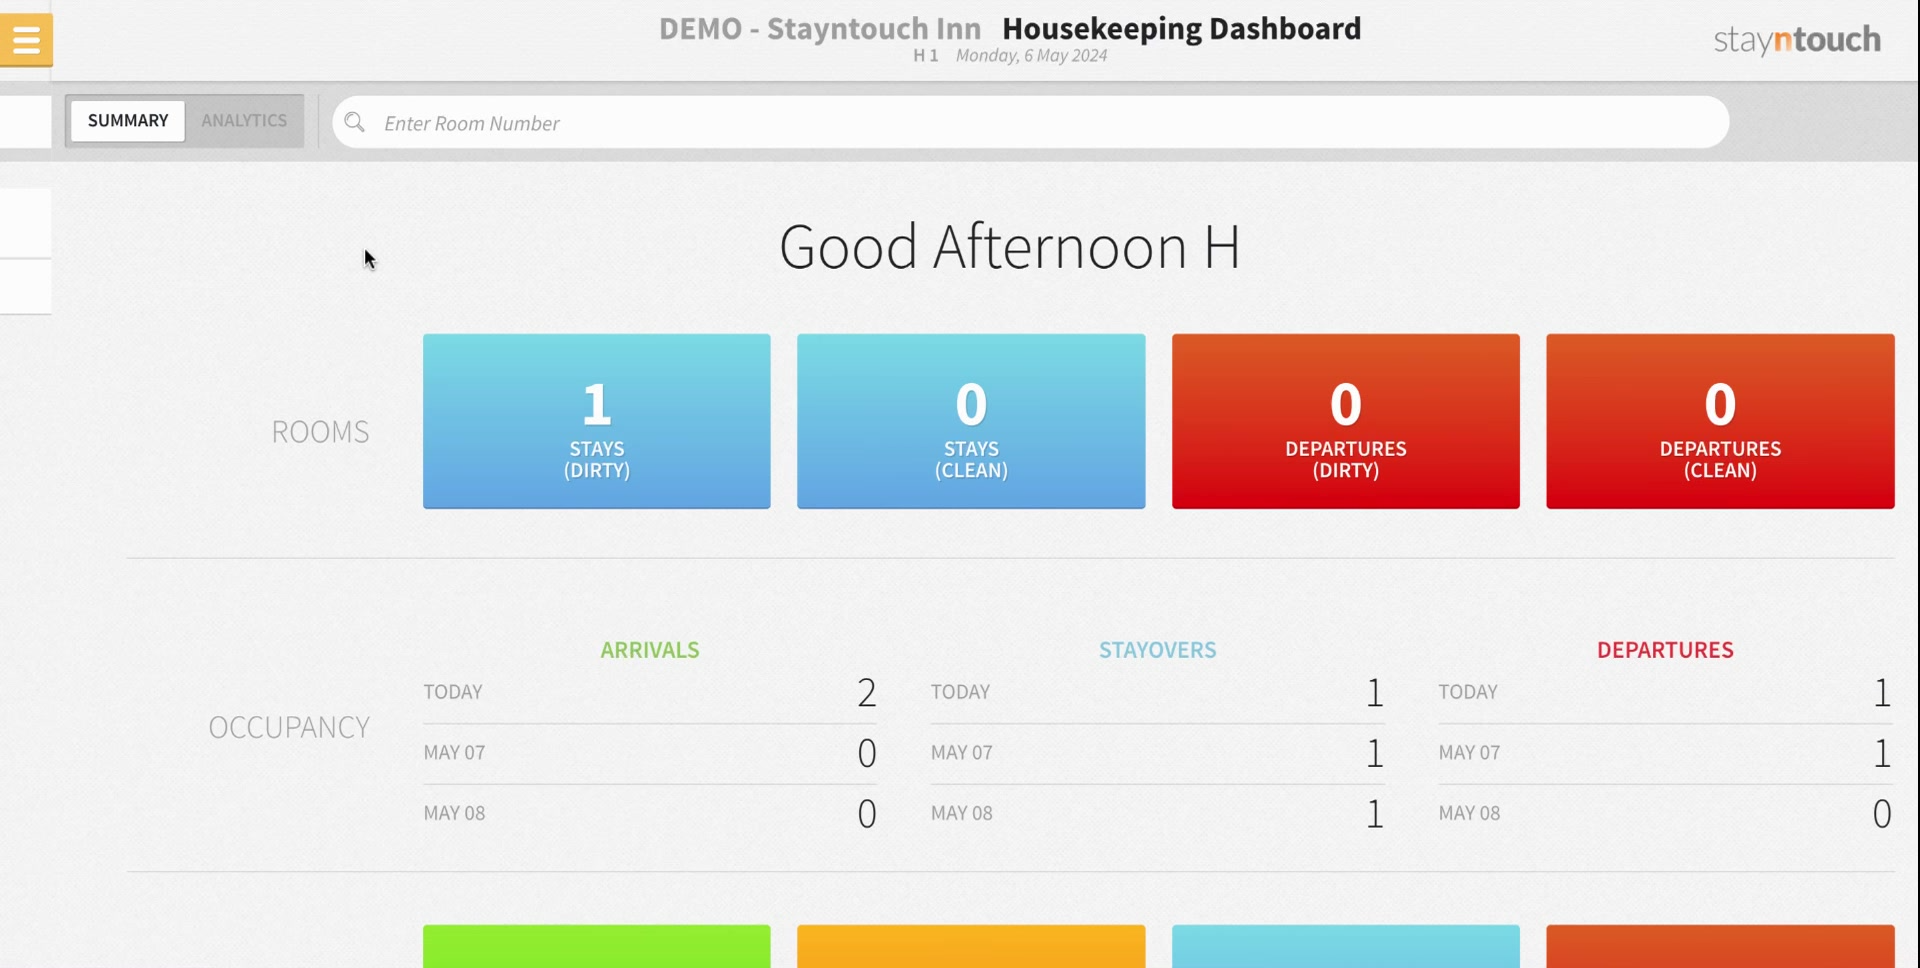Click the Arrivals column heading

tap(650, 650)
